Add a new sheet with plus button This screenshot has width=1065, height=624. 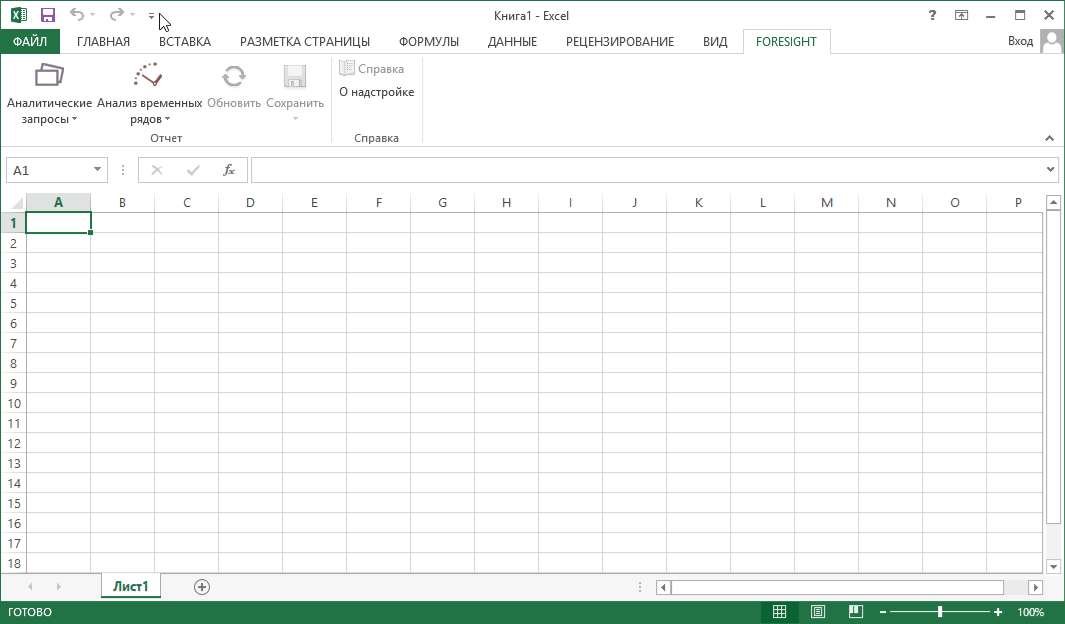[202, 587]
